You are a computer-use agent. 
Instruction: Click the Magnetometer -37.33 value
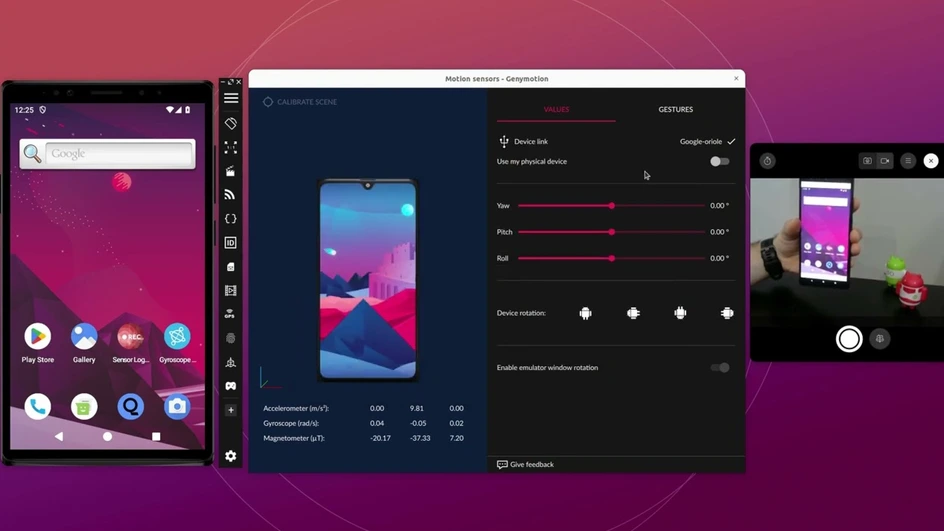pyautogui.click(x=420, y=438)
